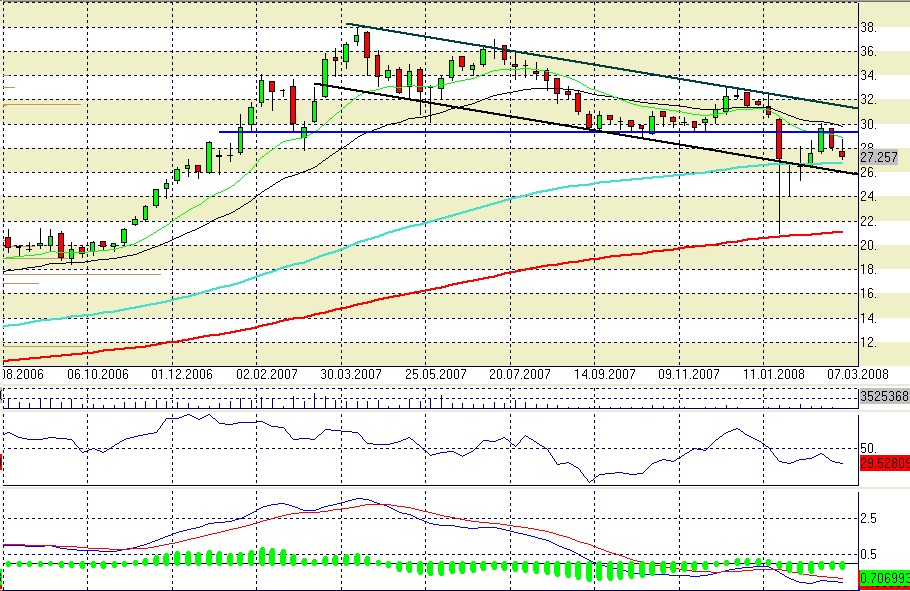Click the 24 price axis label
The width and height of the screenshot is (910, 591).
pos(868,197)
